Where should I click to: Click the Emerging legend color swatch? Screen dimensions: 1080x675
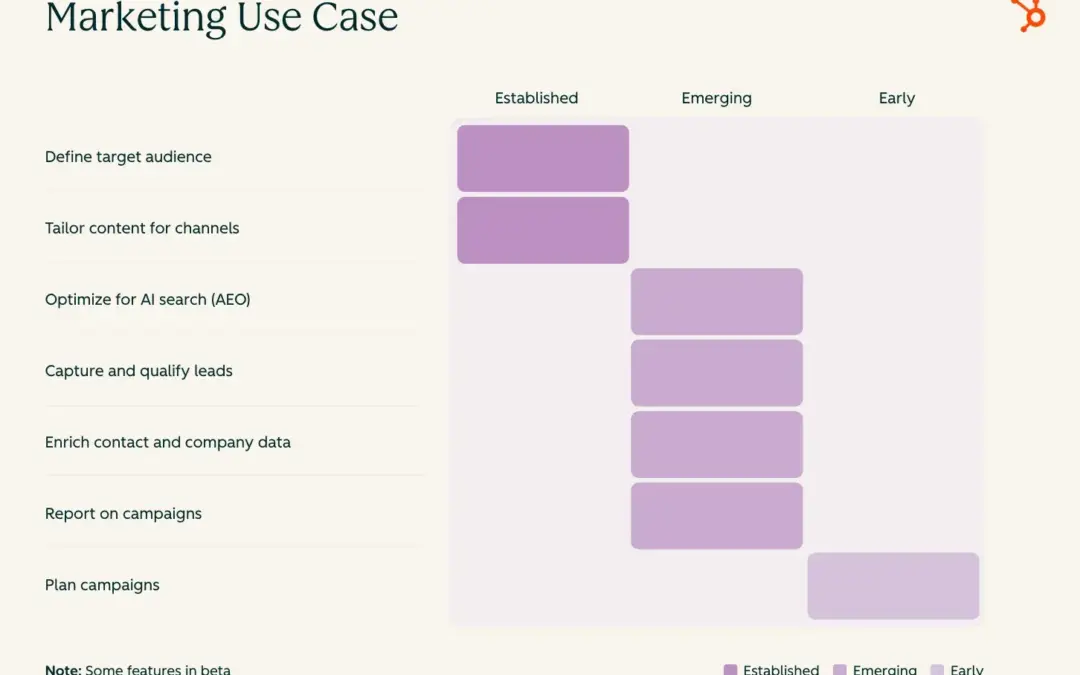pyautogui.click(x=839, y=669)
